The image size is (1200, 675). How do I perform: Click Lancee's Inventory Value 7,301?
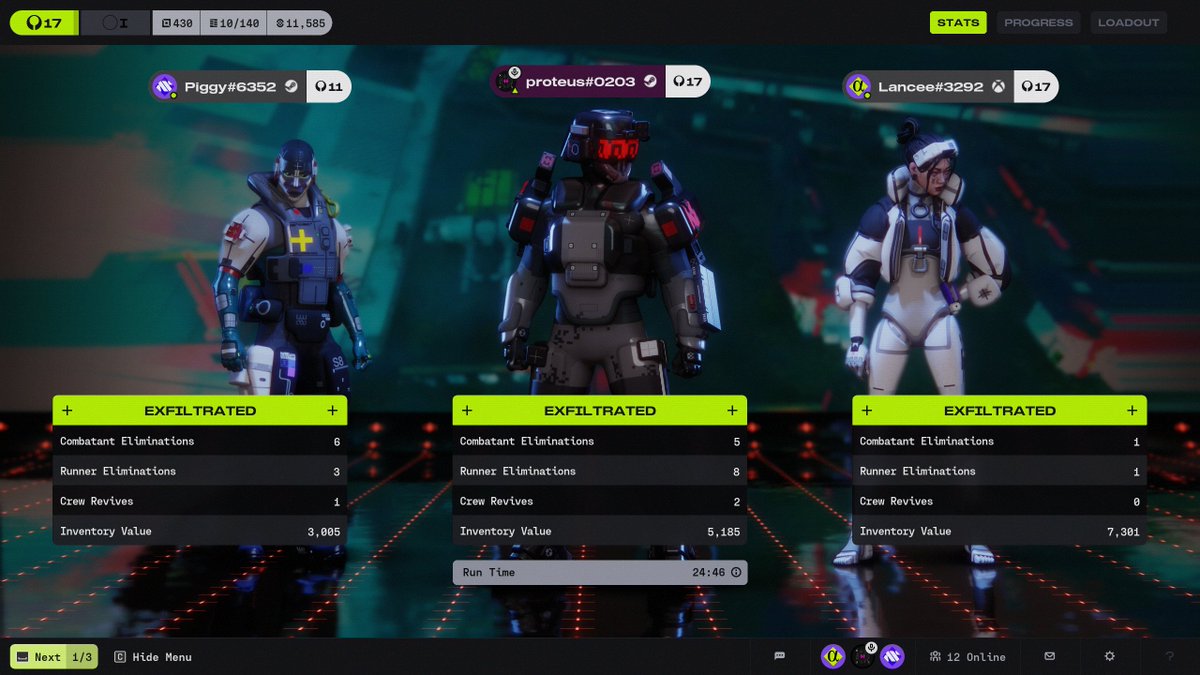coord(1123,532)
